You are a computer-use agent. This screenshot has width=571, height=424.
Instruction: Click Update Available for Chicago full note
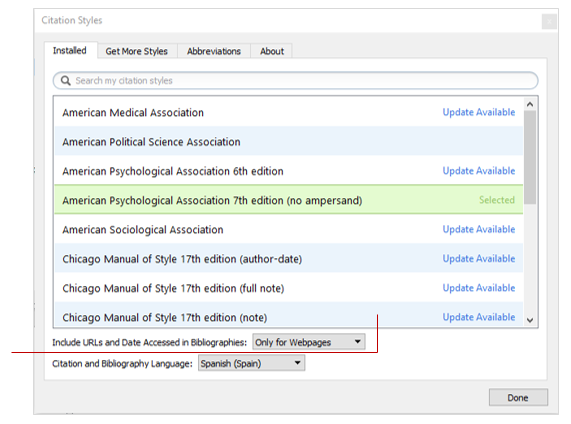click(x=479, y=288)
